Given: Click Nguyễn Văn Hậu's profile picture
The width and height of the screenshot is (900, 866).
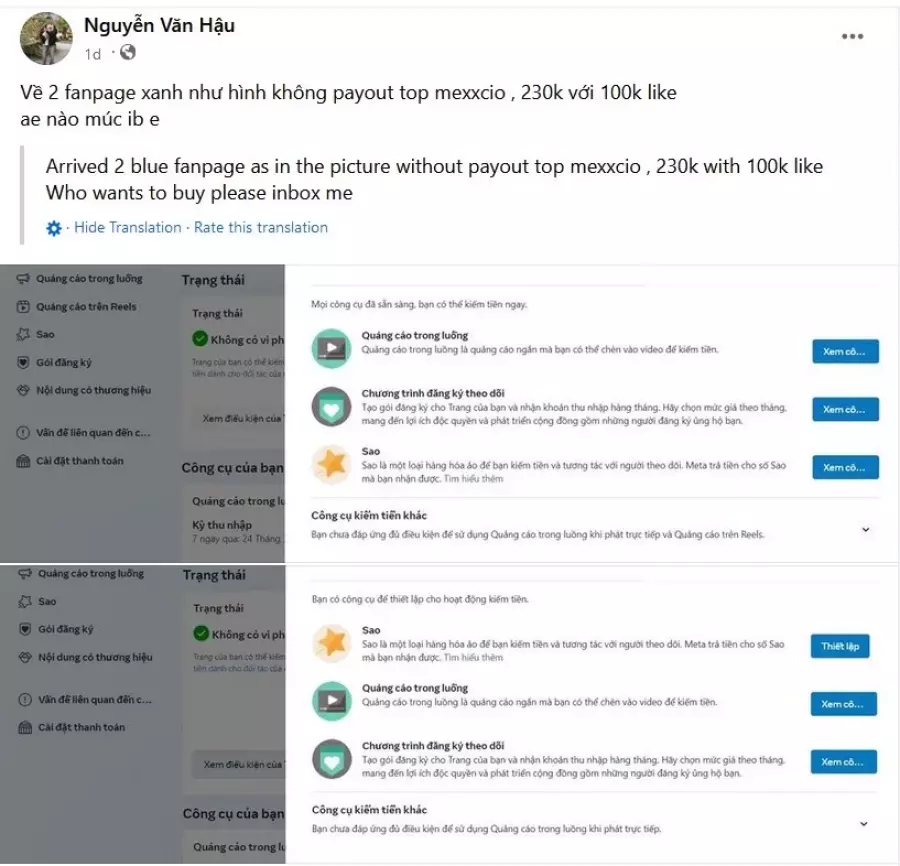Looking at the screenshot, I should tap(46, 38).
